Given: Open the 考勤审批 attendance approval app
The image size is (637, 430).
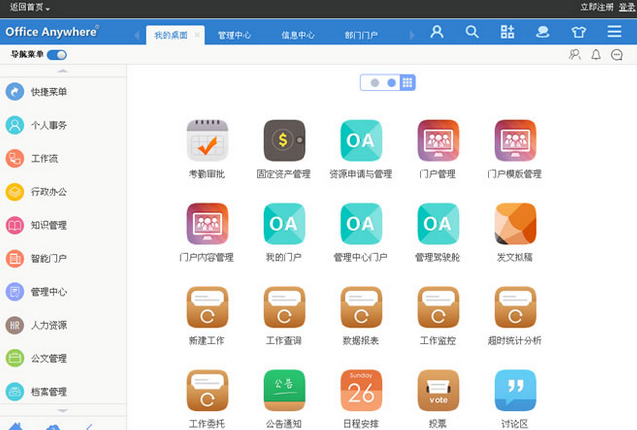Looking at the screenshot, I should pyautogui.click(x=208, y=141).
